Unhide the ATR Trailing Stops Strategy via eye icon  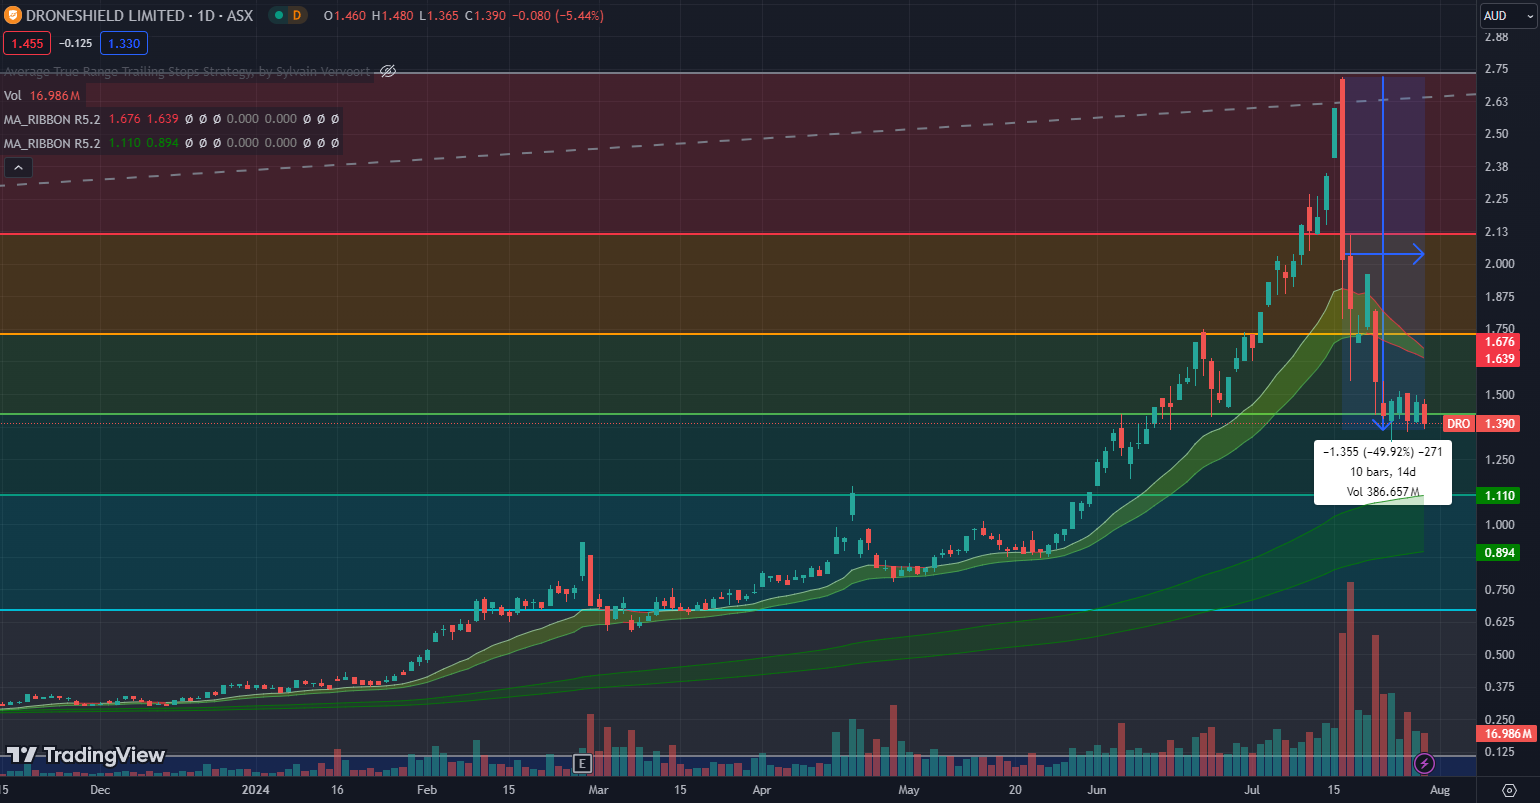coord(387,71)
